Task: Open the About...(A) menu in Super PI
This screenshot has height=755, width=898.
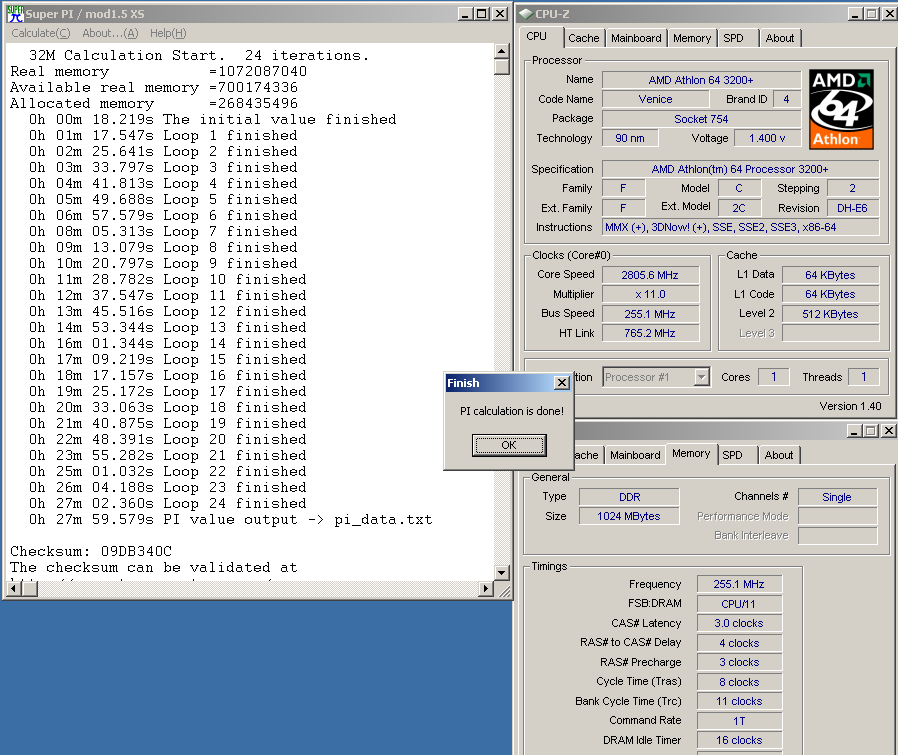Action: [110, 33]
